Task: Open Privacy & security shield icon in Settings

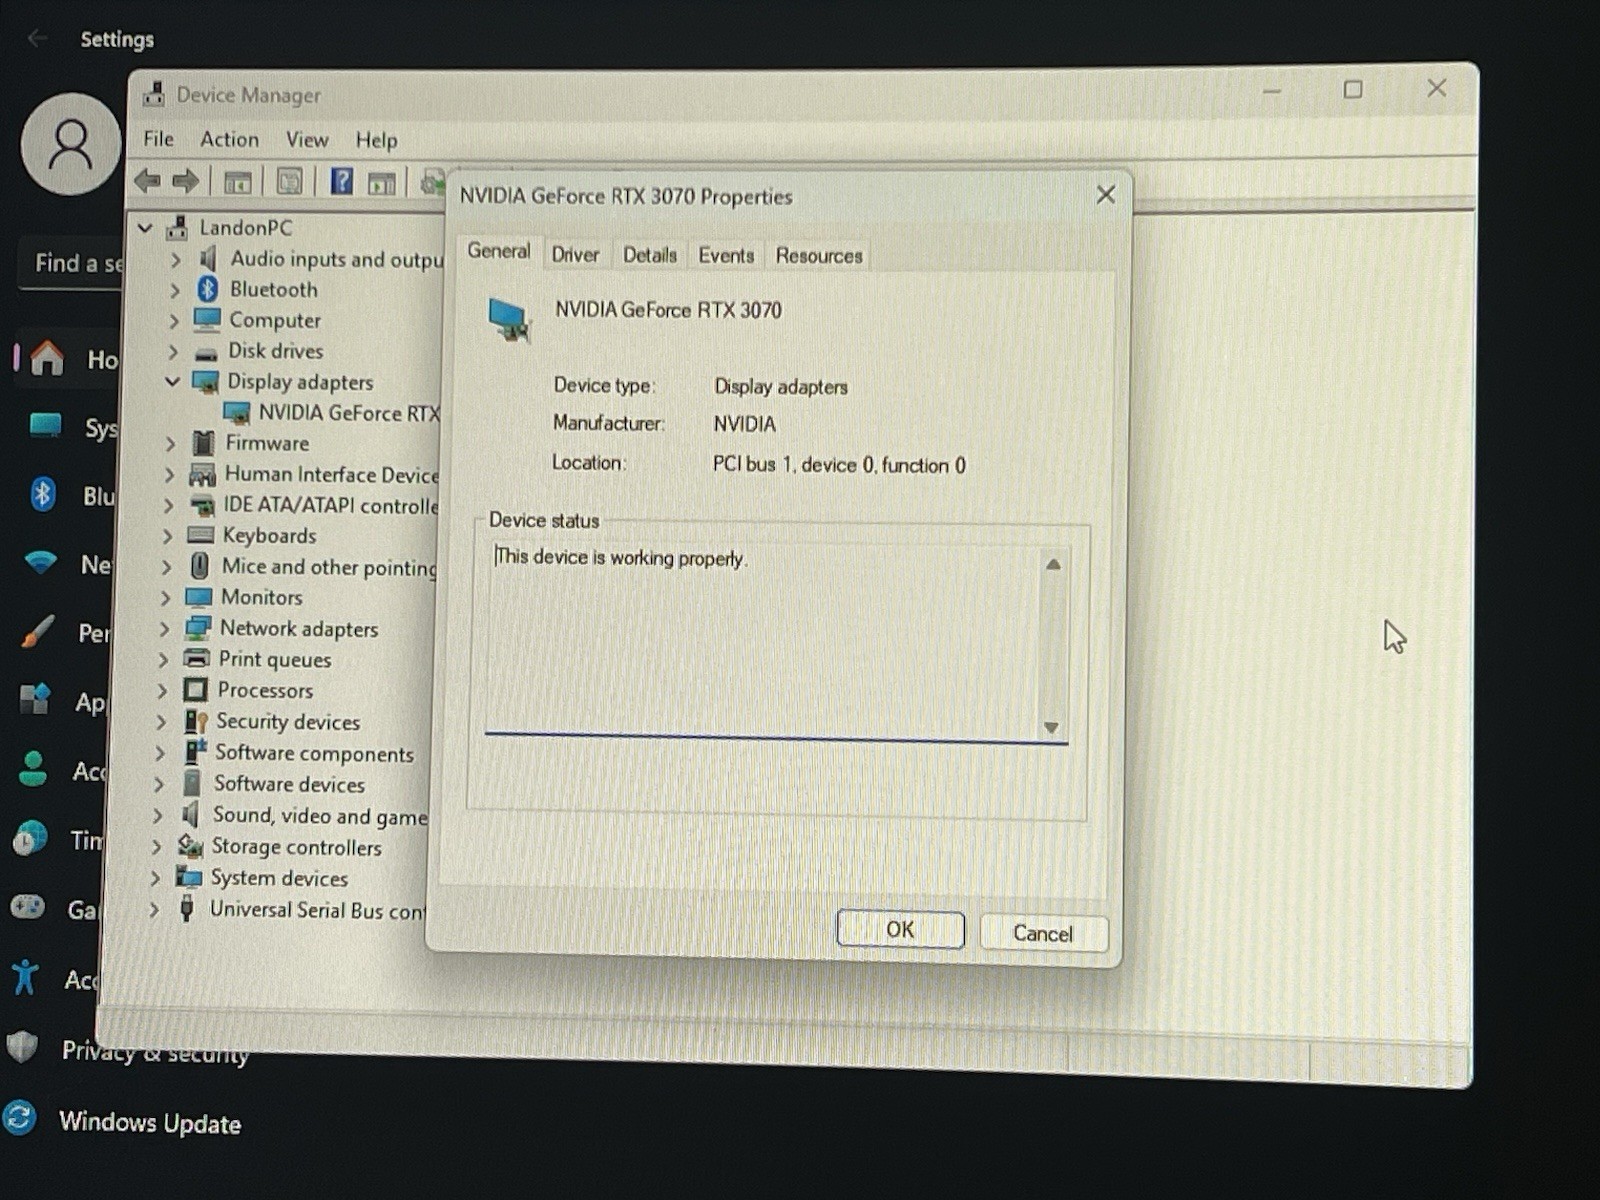Action: coord(22,1047)
